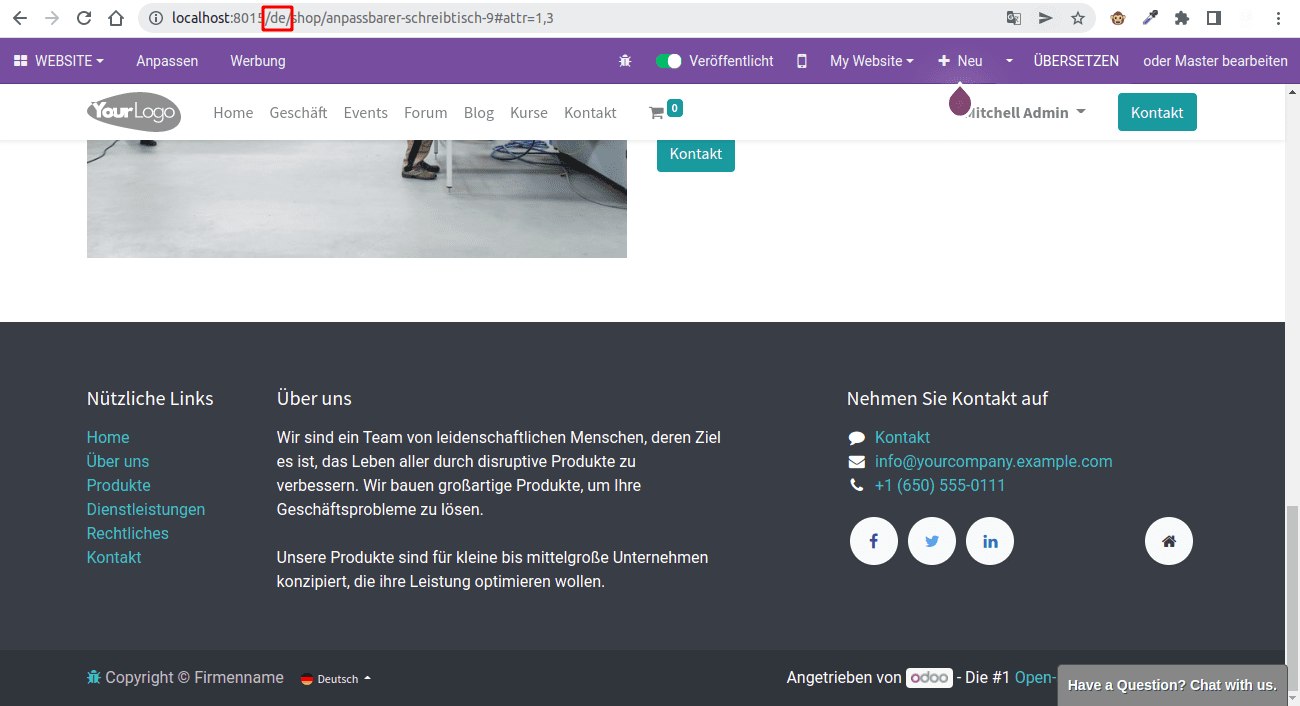
Task: Follow the Home link in Nützliche Links
Action: click(108, 437)
